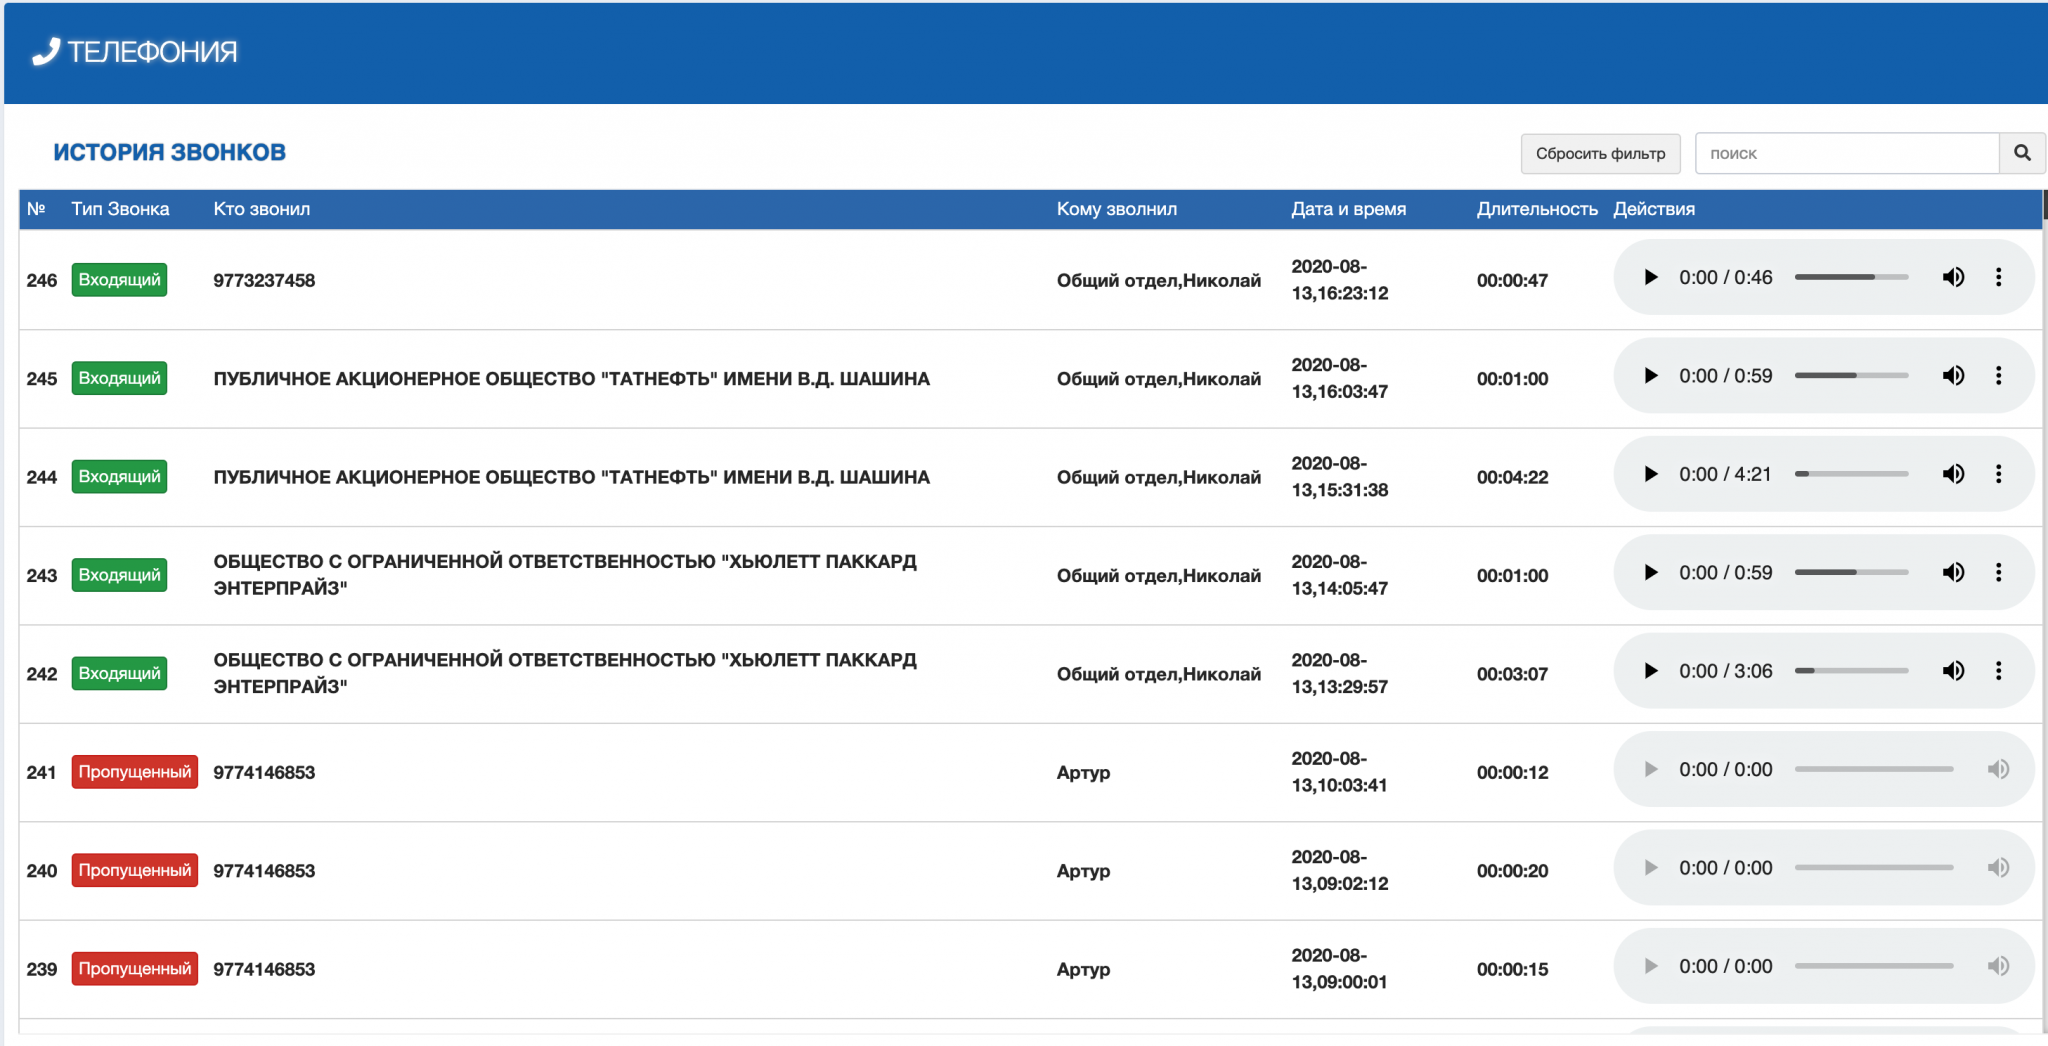Mute audio for call 244 player
Screen dimensions: 2048x1046
(x=1953, y=474)
